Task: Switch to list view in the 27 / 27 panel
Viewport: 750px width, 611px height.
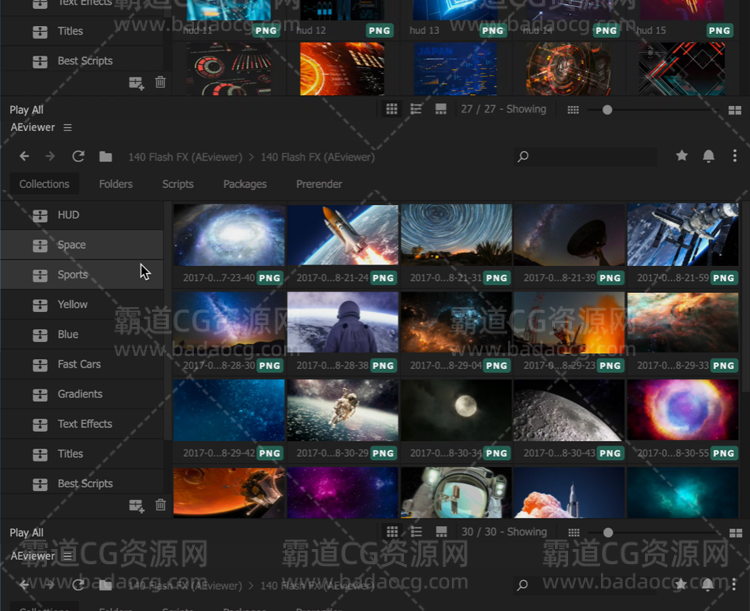Action: (x=416, y=109)
